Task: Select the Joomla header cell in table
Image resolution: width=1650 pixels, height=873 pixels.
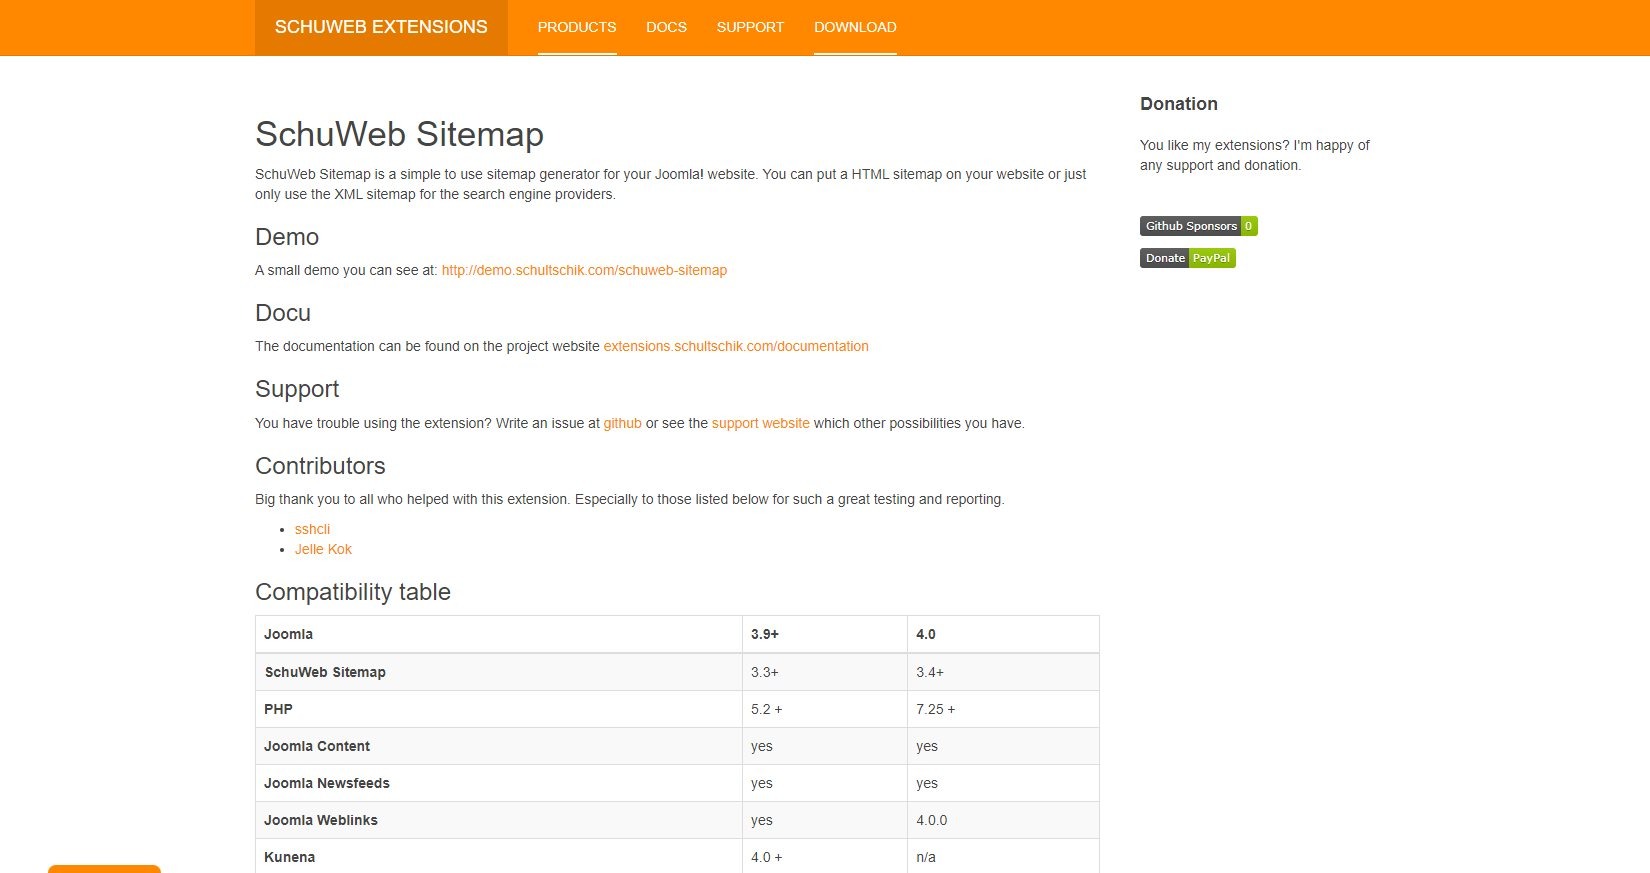Action: [x=289, y=634]
